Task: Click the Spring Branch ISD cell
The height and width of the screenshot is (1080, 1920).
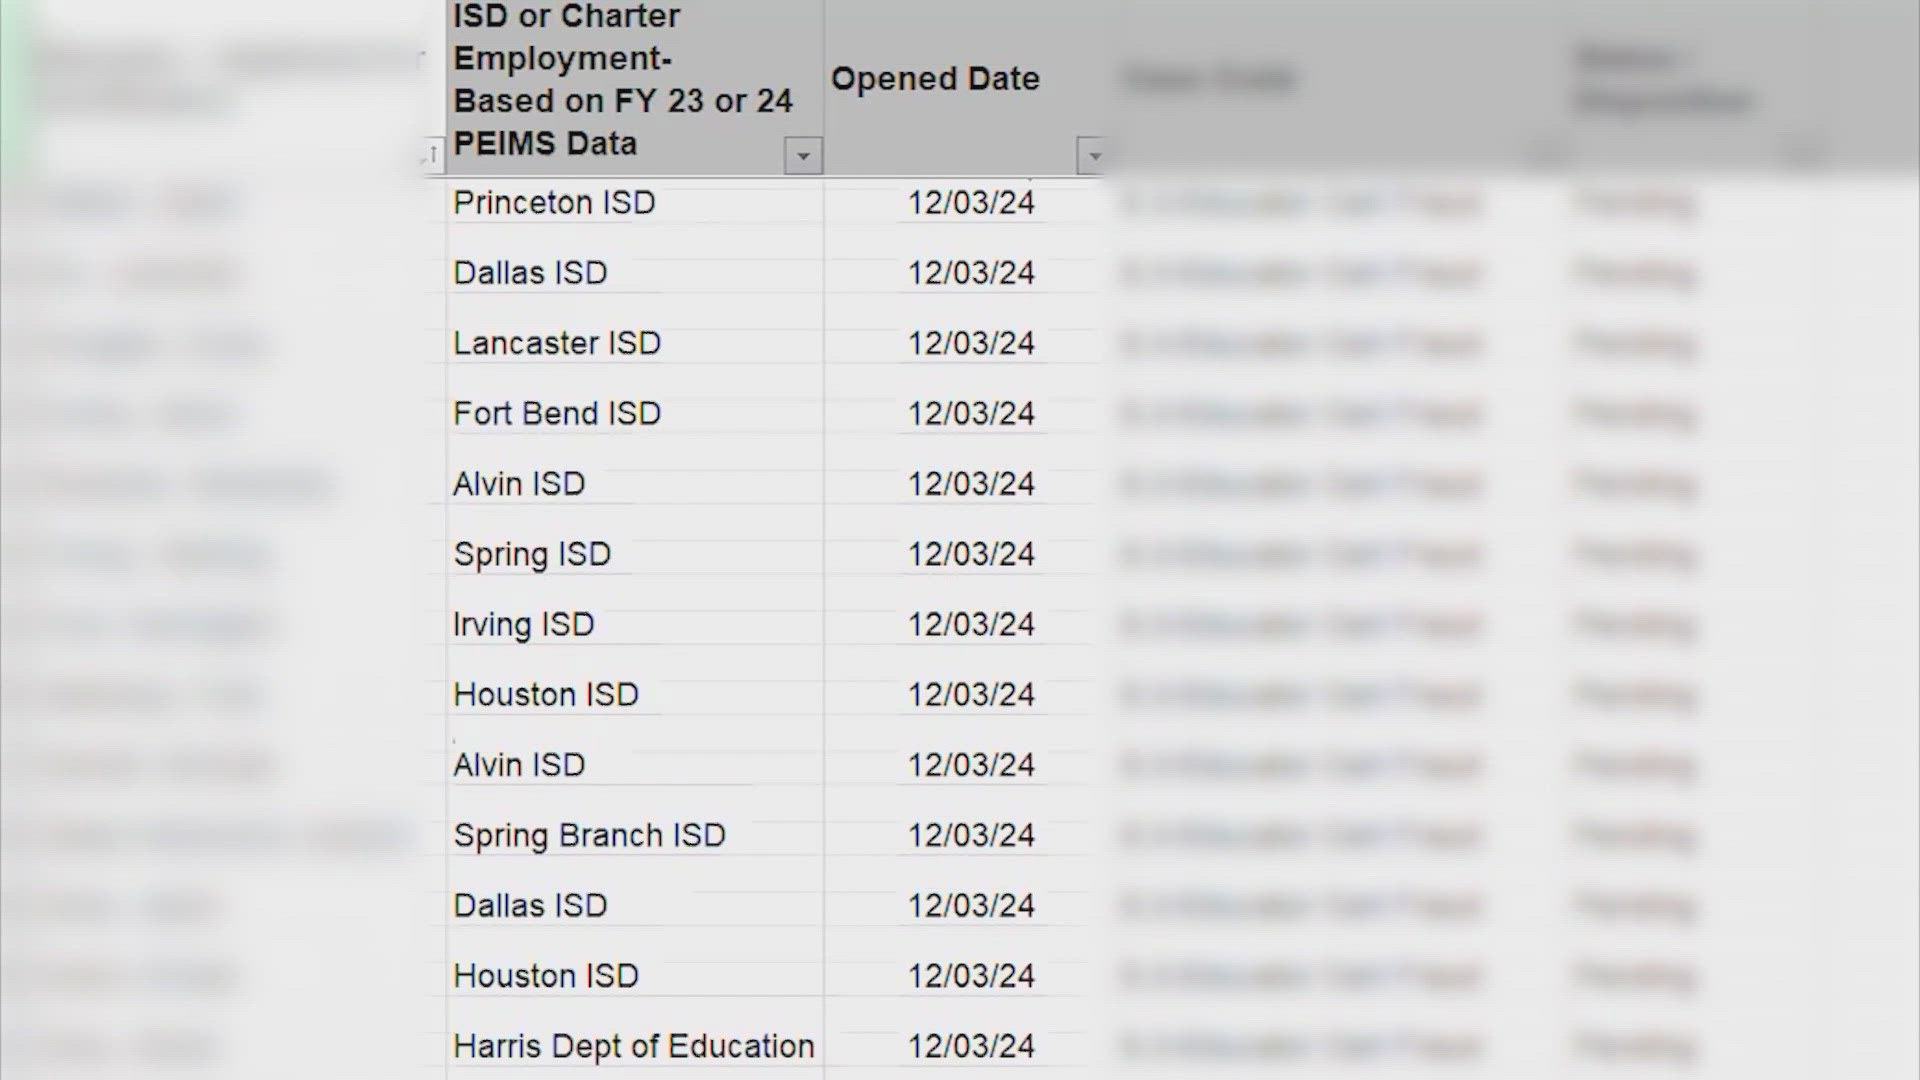Action: pos(635,835)
